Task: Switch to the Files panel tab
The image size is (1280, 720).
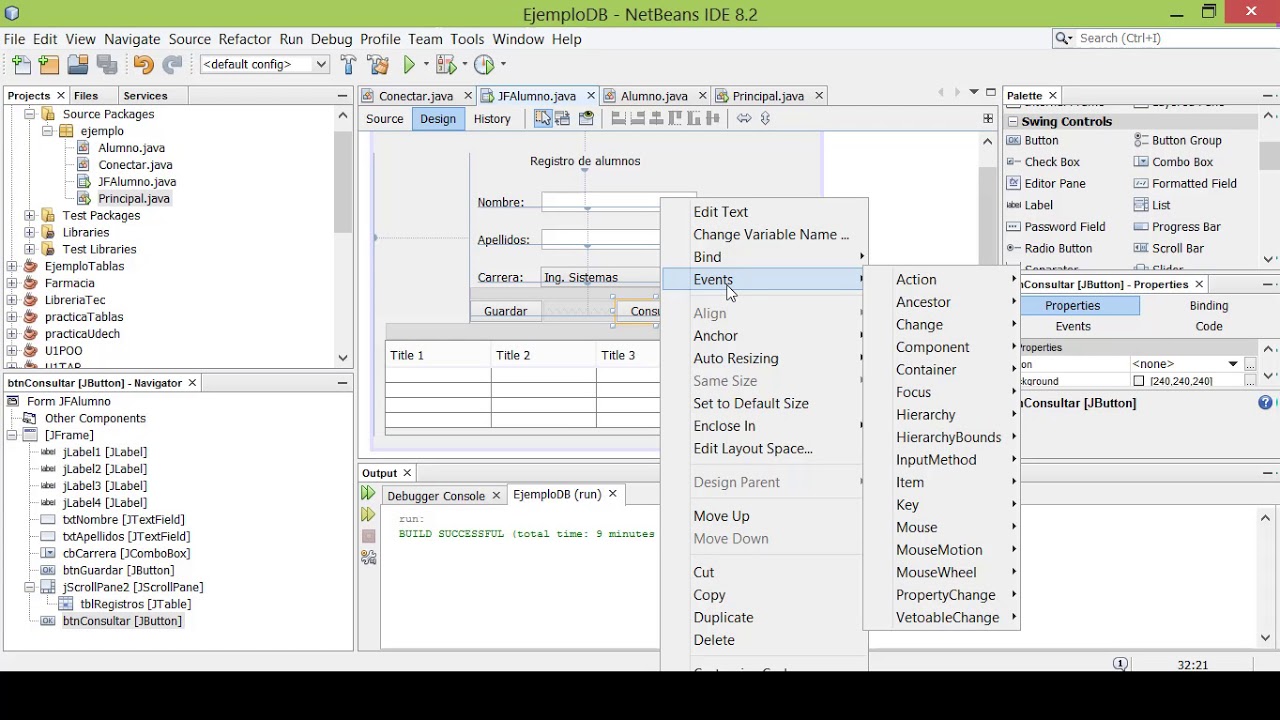Action: coord(86,96)
